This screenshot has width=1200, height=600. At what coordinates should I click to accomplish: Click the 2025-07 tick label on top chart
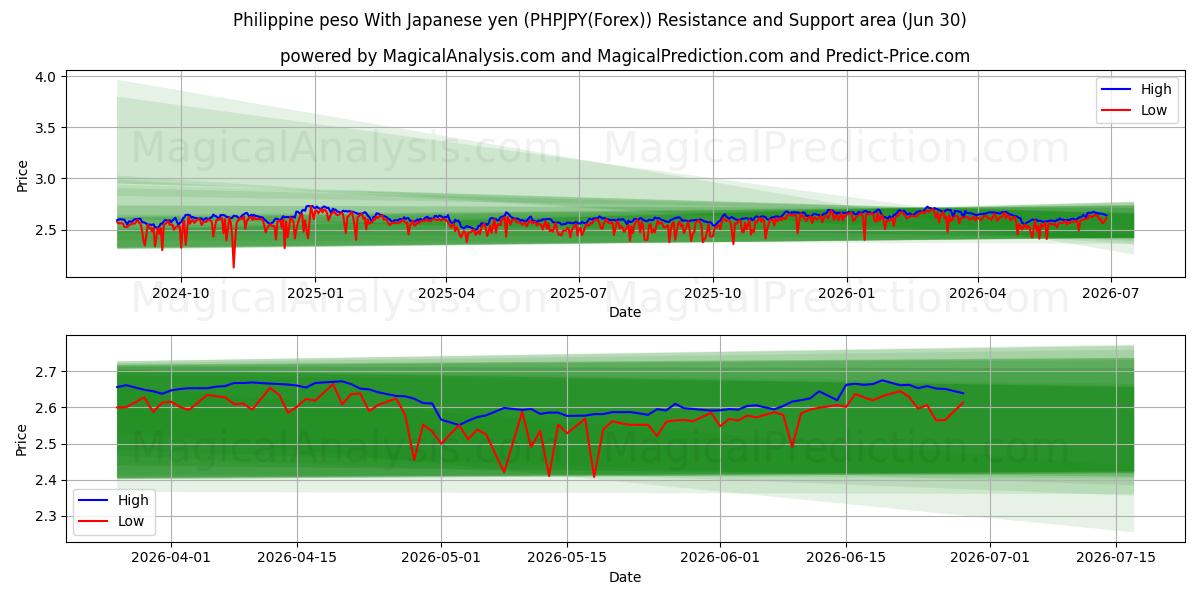579,294
